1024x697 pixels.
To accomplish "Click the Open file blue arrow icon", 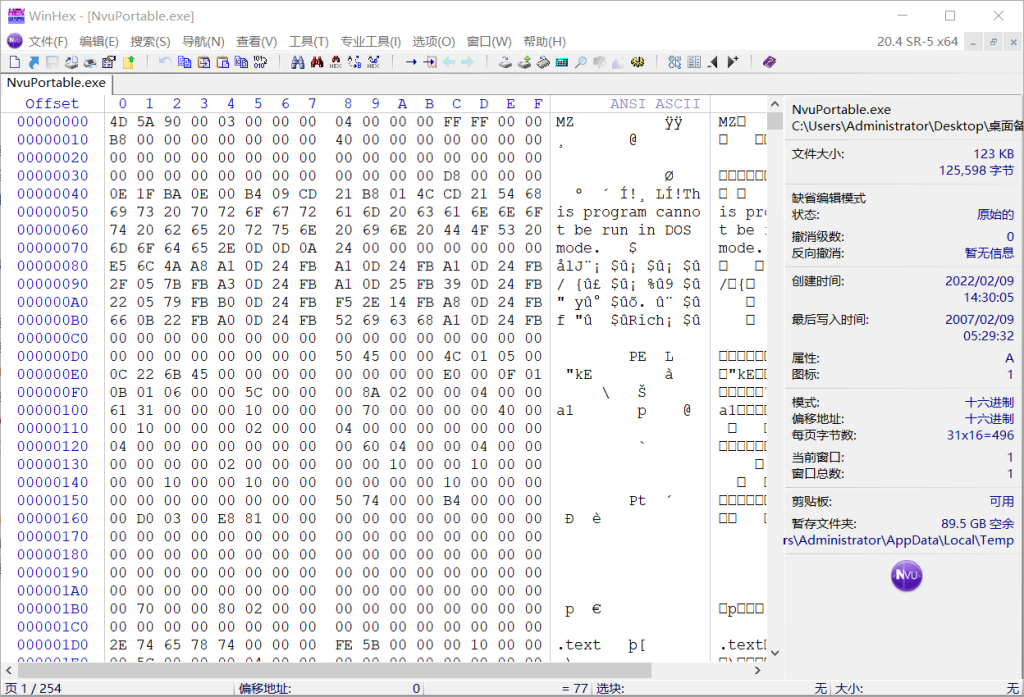I will point(34,62).
